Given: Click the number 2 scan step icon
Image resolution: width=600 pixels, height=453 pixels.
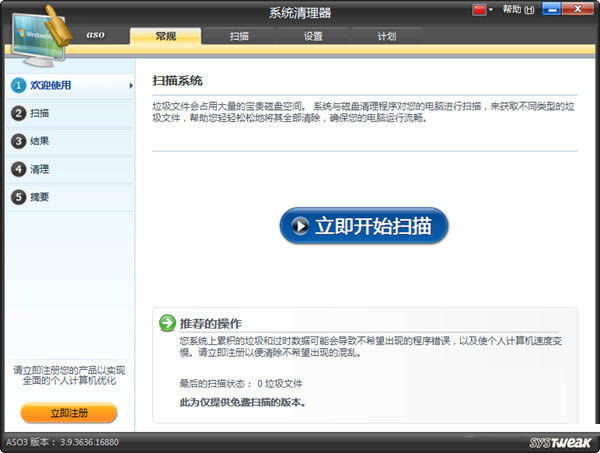Looking at the screenshot, I should tap(18, 114).
